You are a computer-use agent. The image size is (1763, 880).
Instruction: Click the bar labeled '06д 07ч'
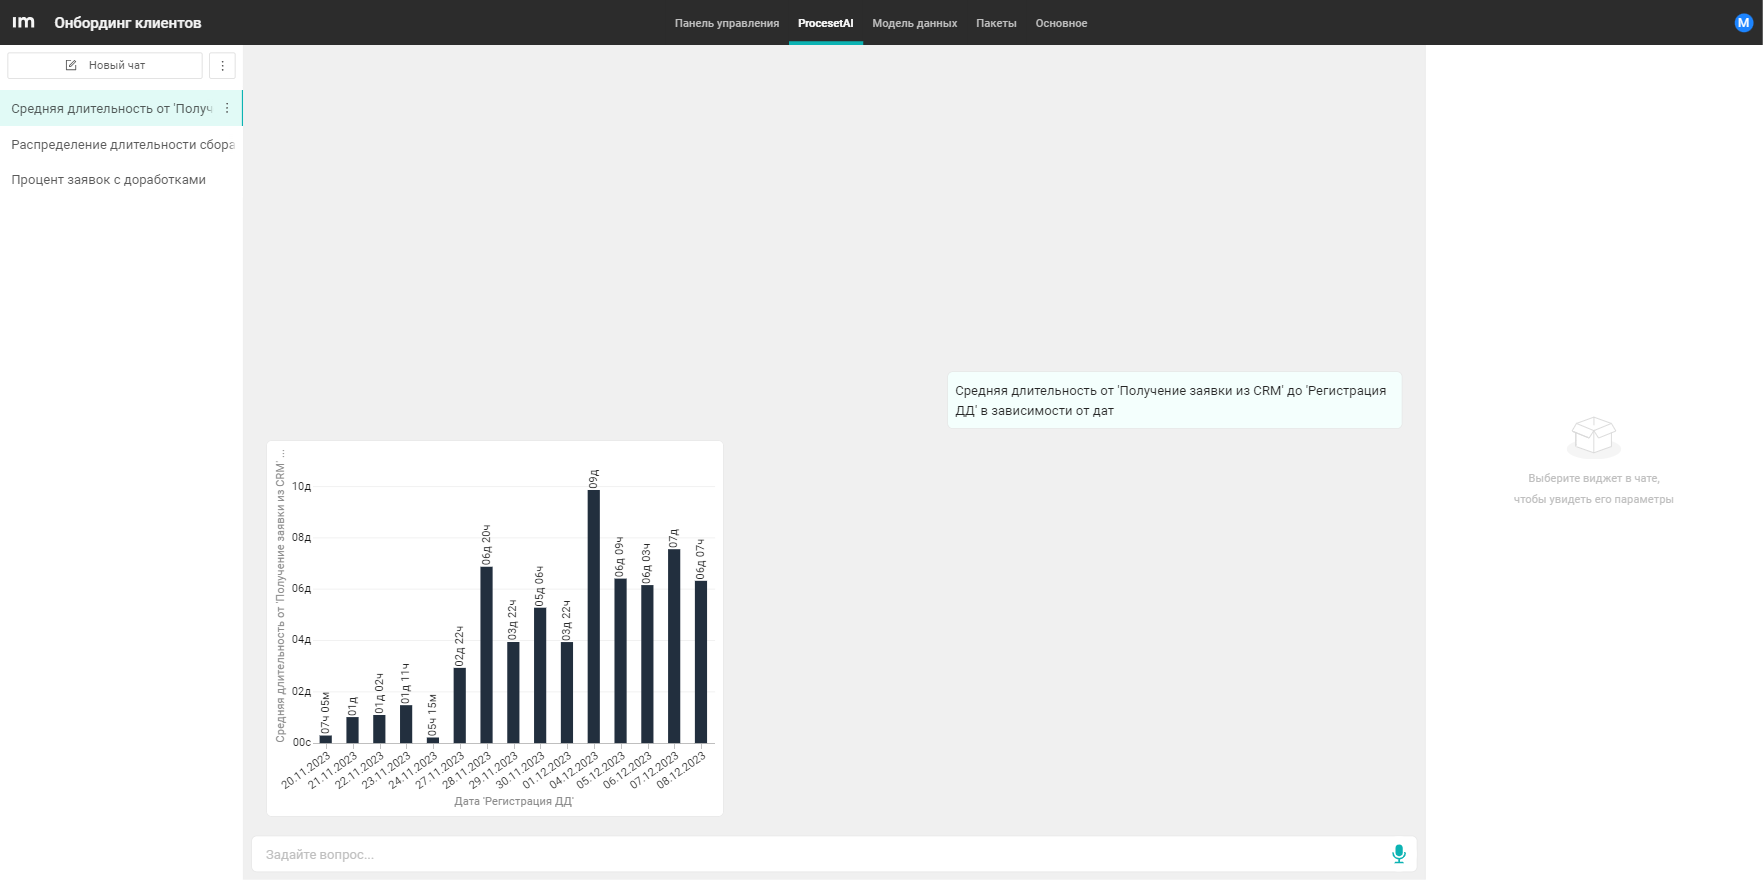701,662
